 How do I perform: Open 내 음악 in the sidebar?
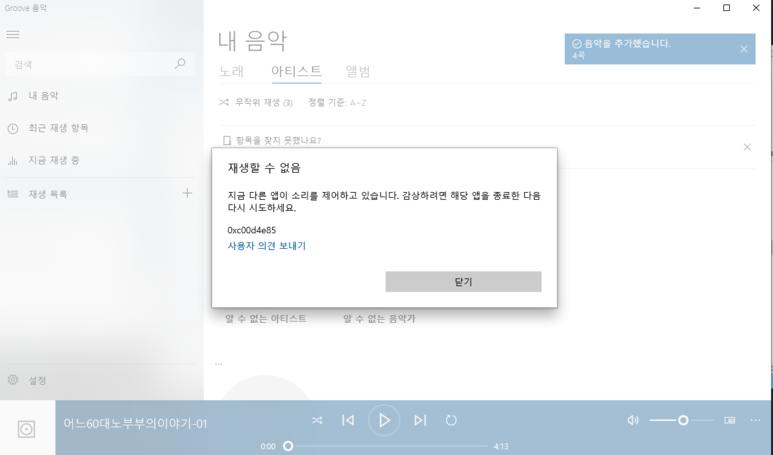(43, 96)
